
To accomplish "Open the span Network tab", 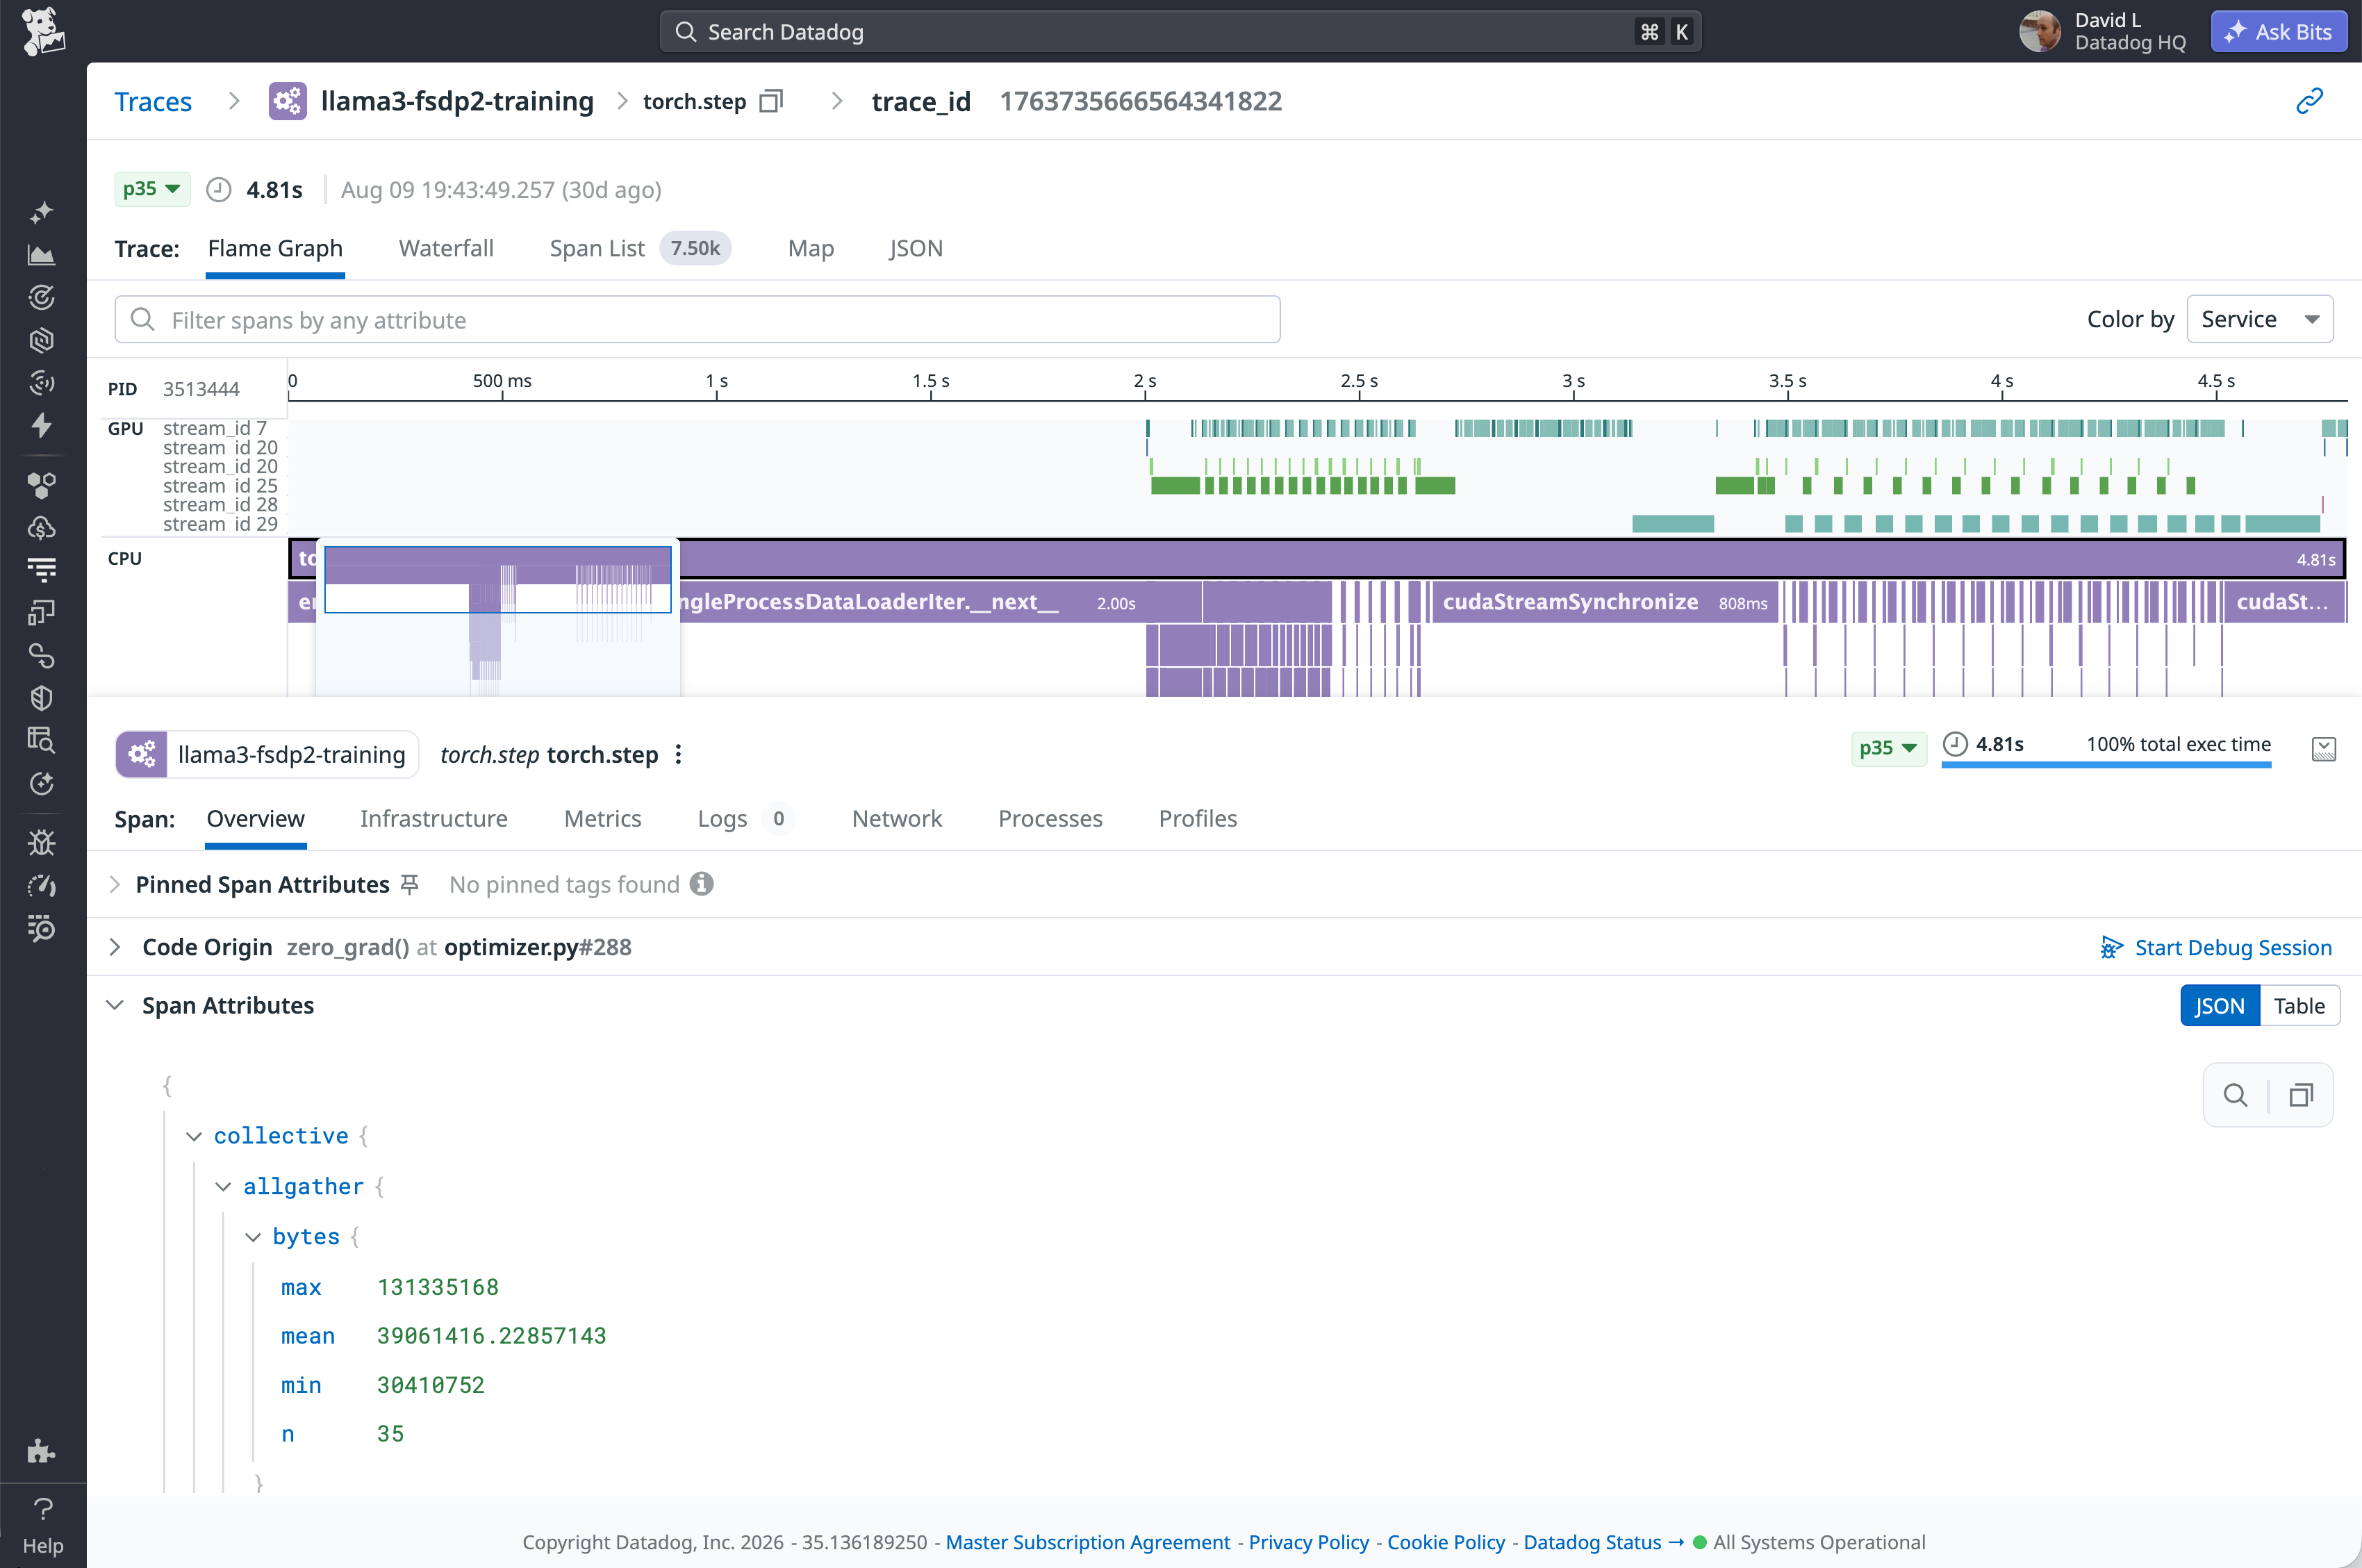I will (897, 818).
